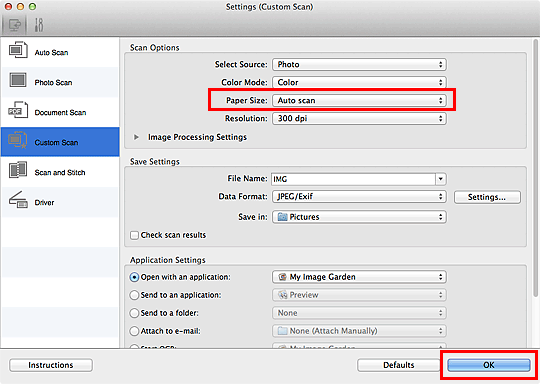Open the Resolution dropdown
This screenshot has height=384, width=540.
pyautogui.click(x=359, y=118)
